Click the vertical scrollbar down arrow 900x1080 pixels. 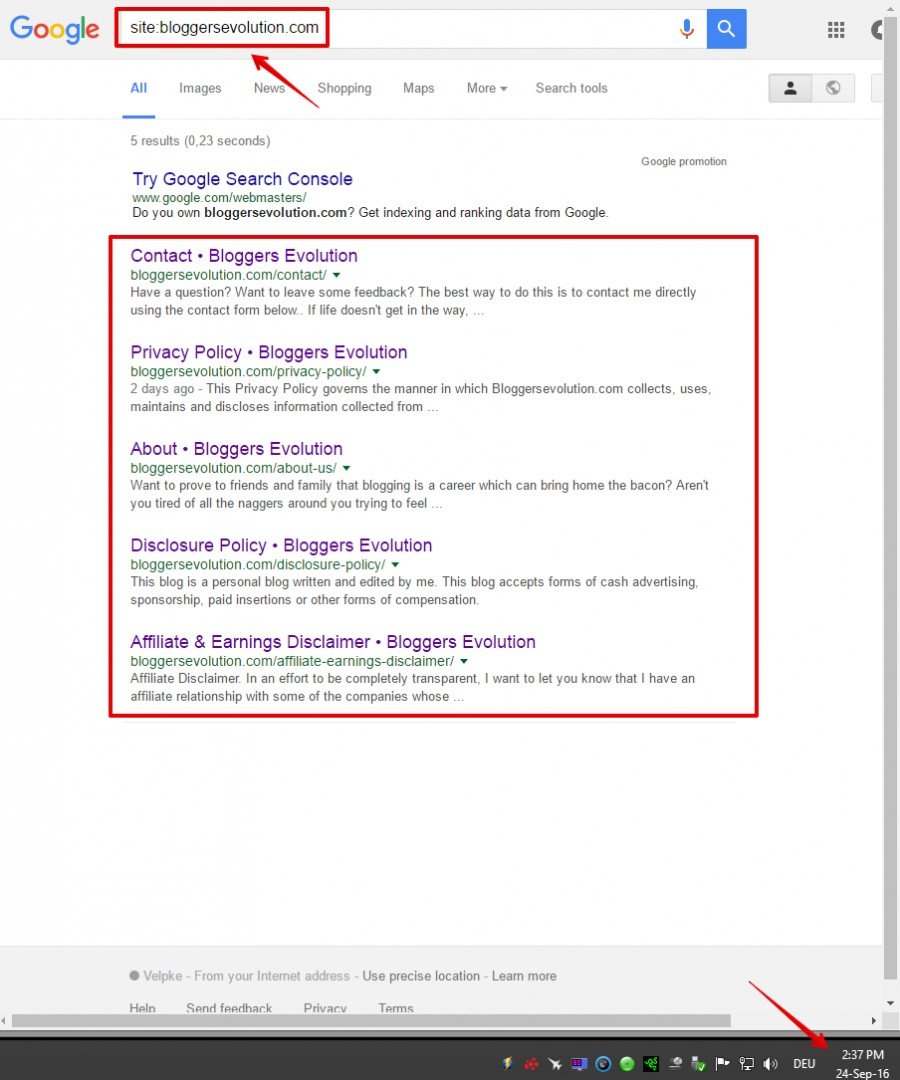(891, 1004)
